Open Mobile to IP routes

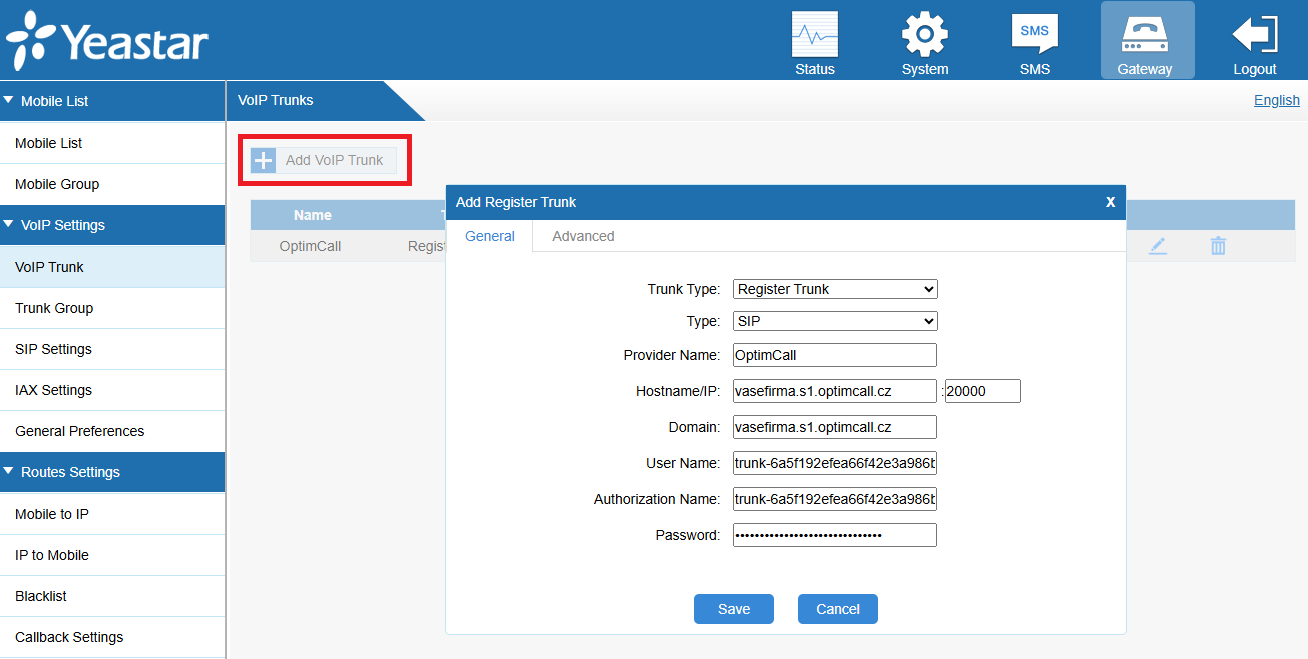pos(112,514)
